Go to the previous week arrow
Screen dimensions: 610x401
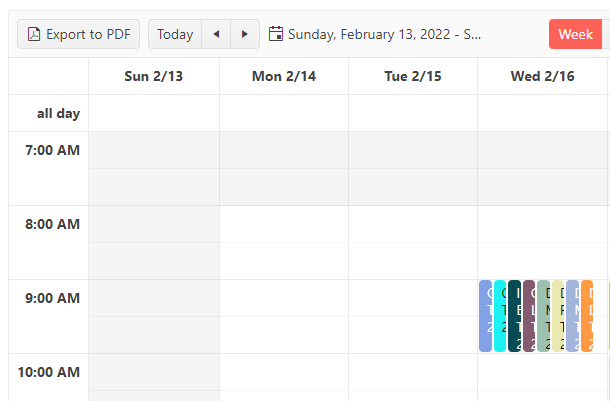(216, 34)
